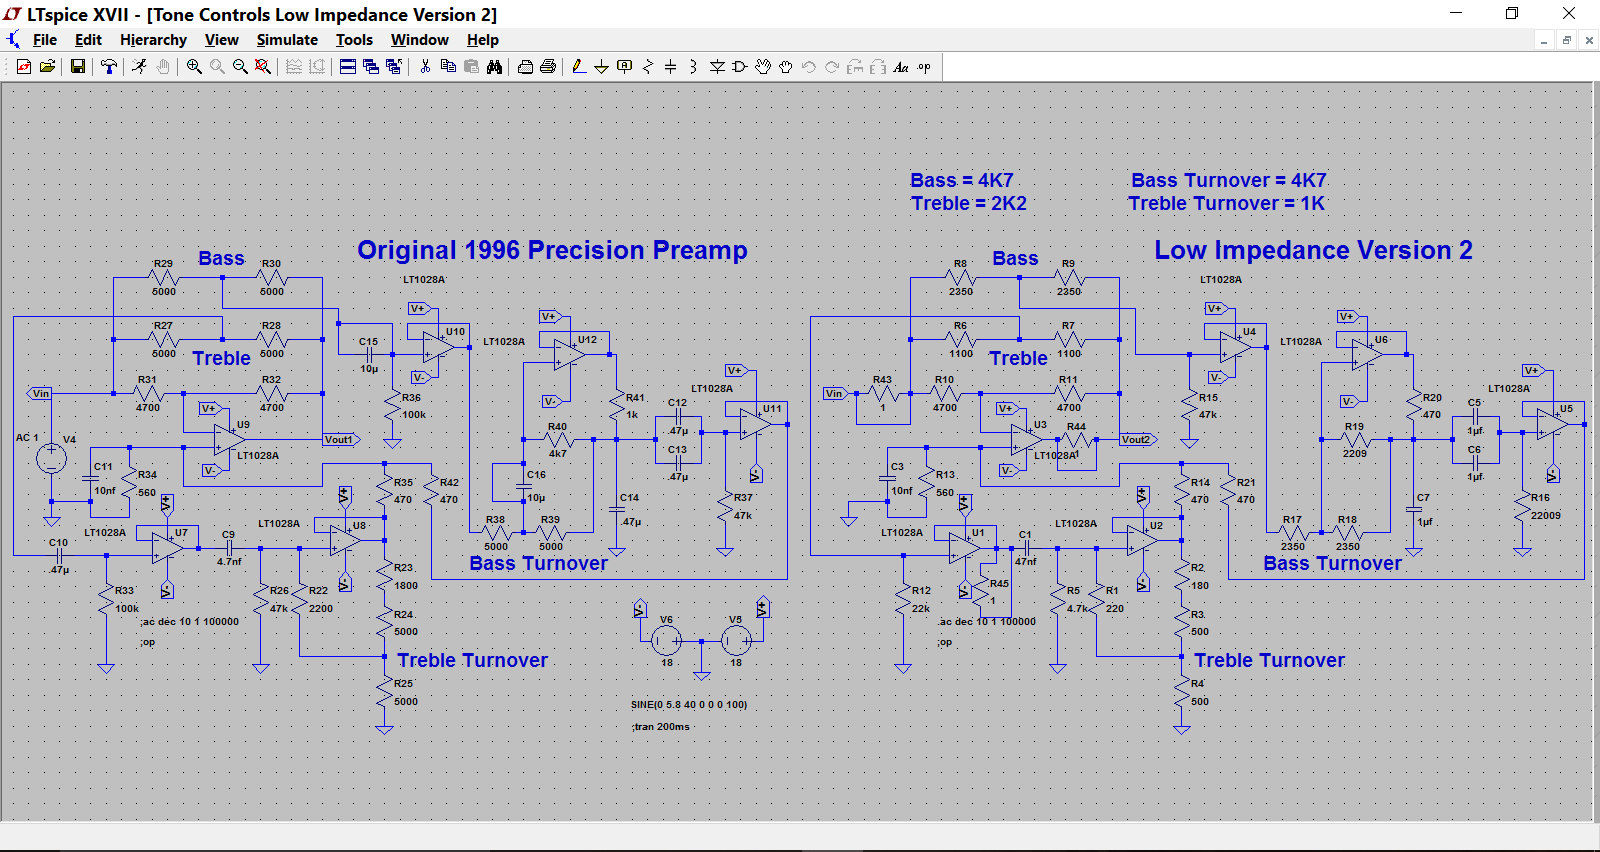1600x852 pixels.
Task: Restore the schematic child window
Action: (1567, 40)
